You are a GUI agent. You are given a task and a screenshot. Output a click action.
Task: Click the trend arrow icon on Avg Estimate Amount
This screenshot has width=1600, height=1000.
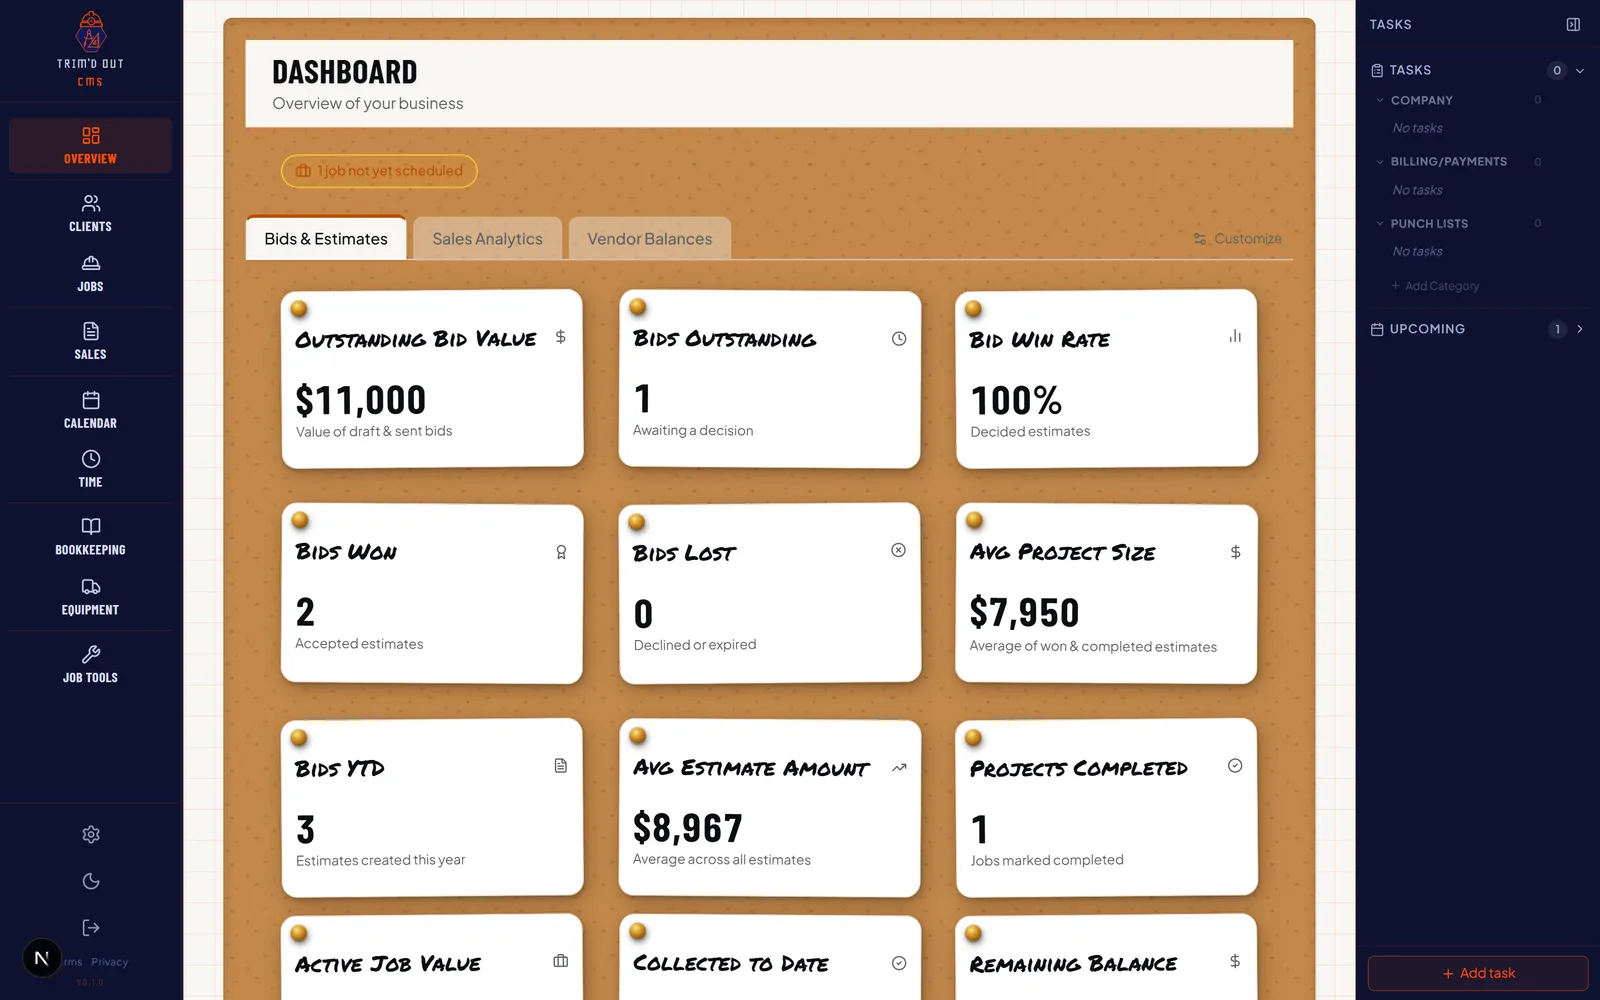[x=899, y=768]
